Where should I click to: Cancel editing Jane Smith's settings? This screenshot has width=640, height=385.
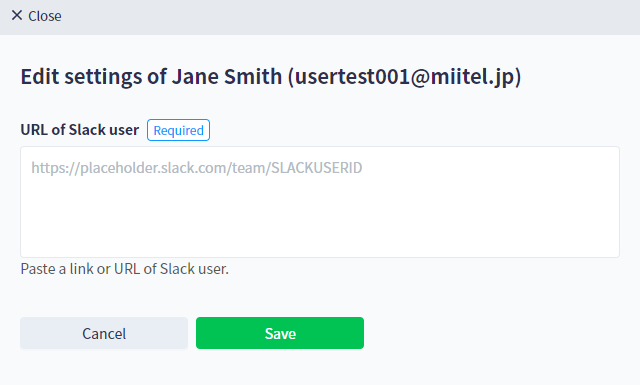[104, 333]
